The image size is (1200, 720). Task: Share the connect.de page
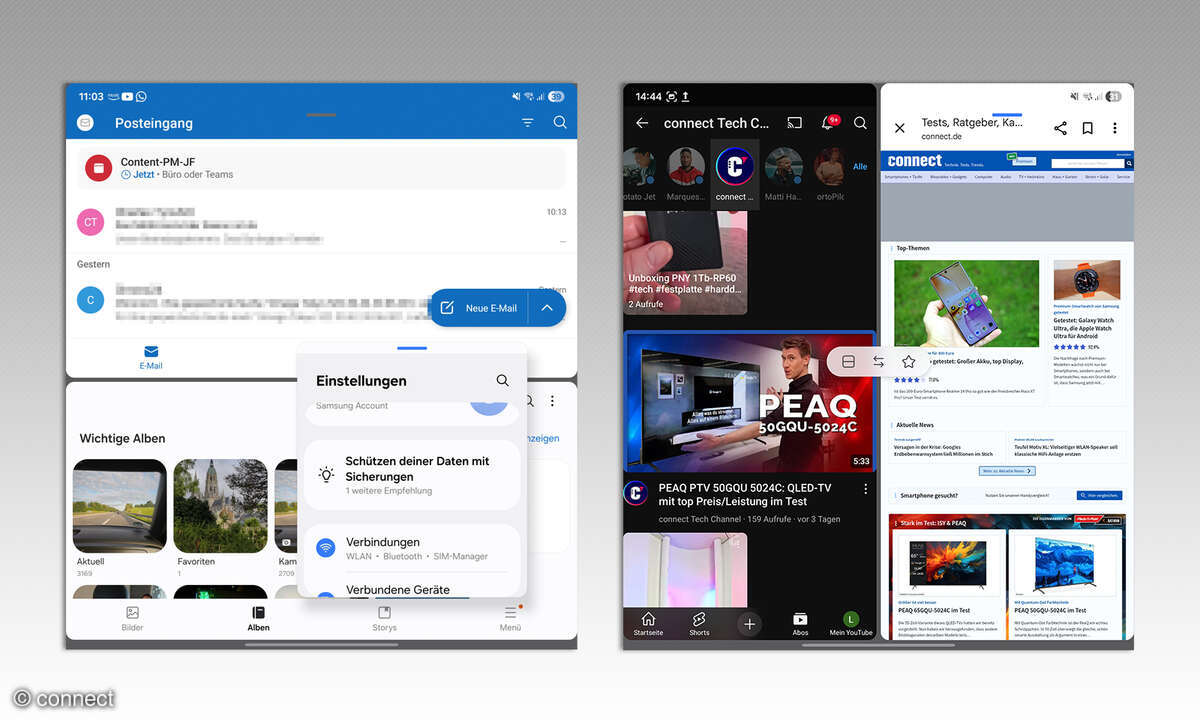tap(1061, 128)
